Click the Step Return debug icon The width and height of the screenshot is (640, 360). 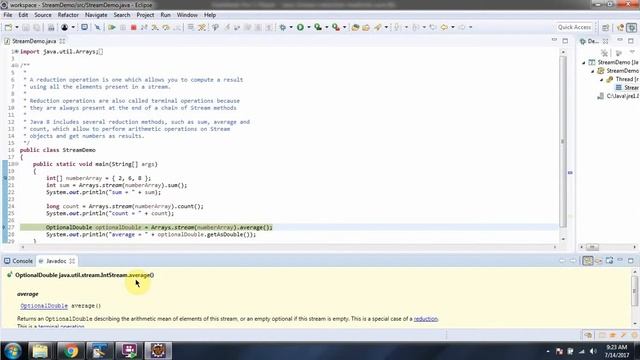[x=177, y=27]
